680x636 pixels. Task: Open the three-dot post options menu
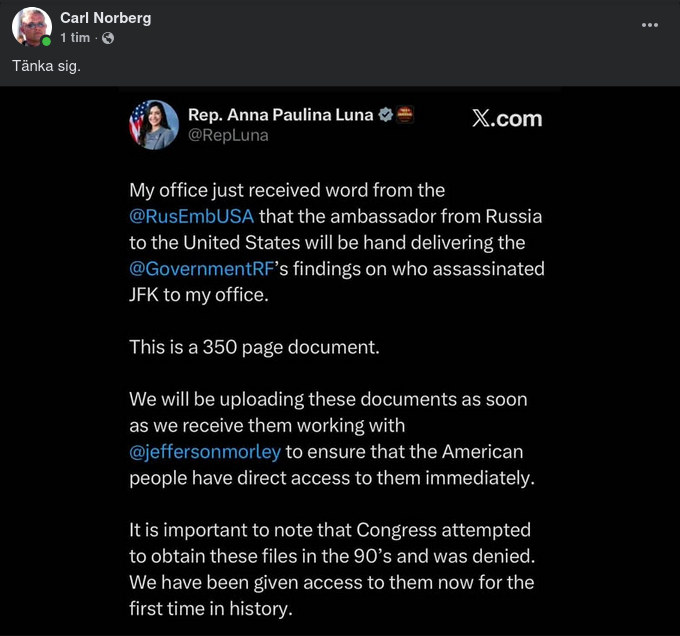(x=650, y=25)
